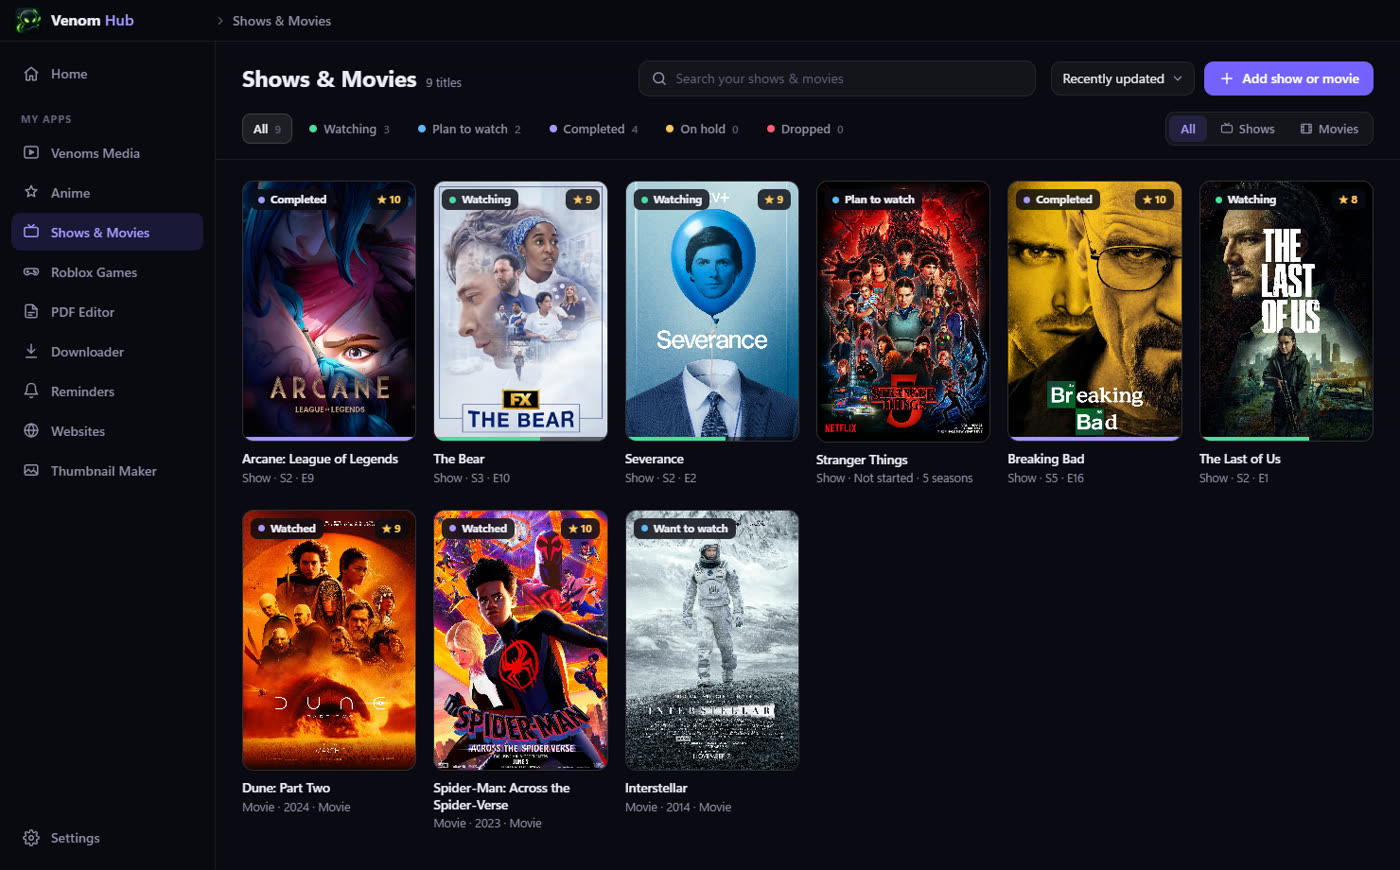Filter by Plan to watch tab
Image resolution: width=1400 pixels, height=870 pixels.
pos(469,129)
